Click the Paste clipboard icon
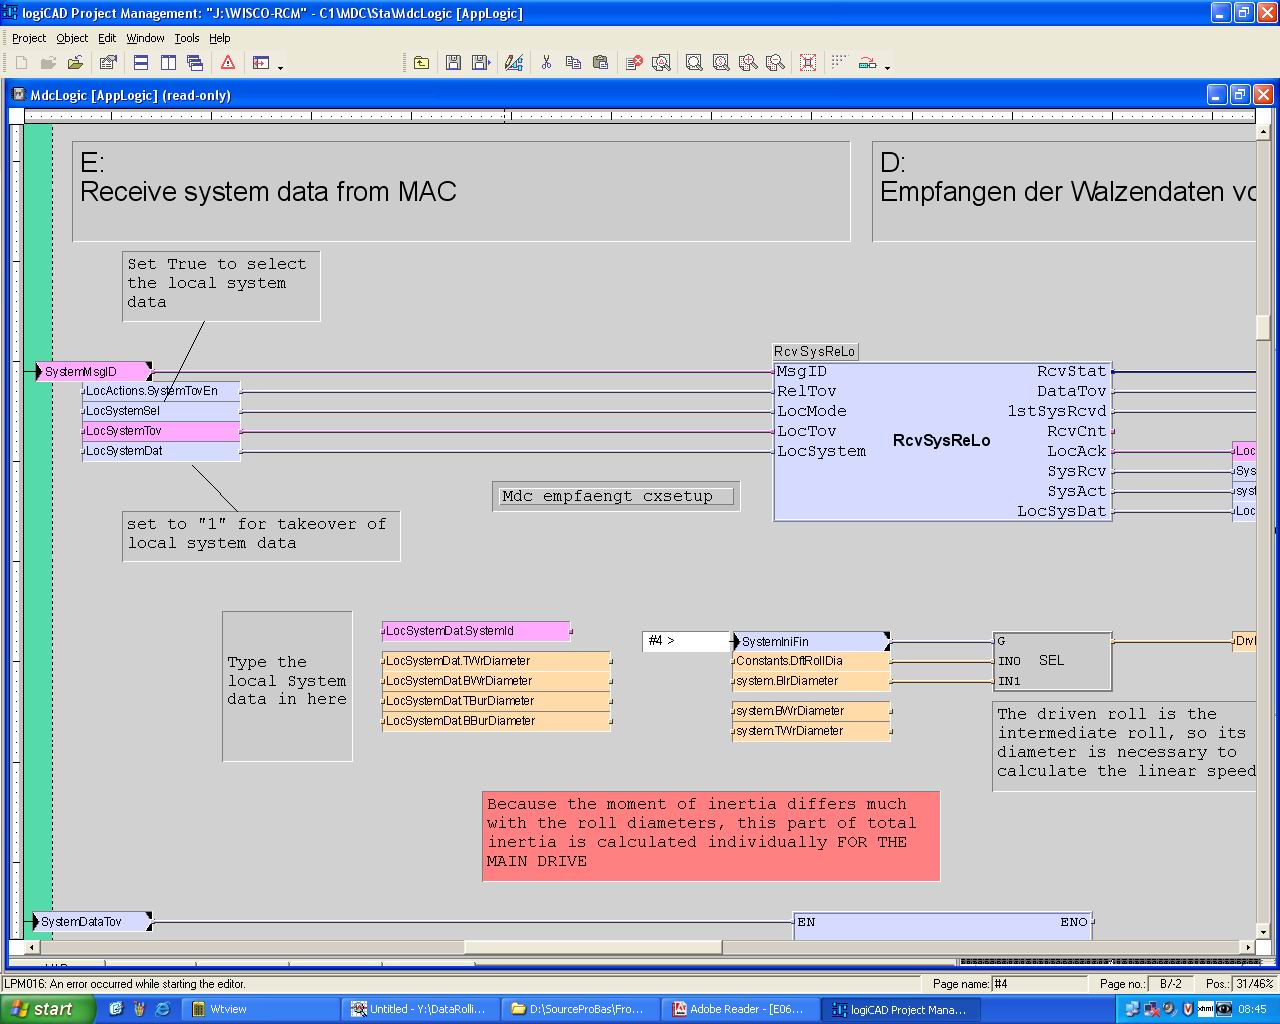Viewport: 1280px width, 1024px height. pos(600,63)
